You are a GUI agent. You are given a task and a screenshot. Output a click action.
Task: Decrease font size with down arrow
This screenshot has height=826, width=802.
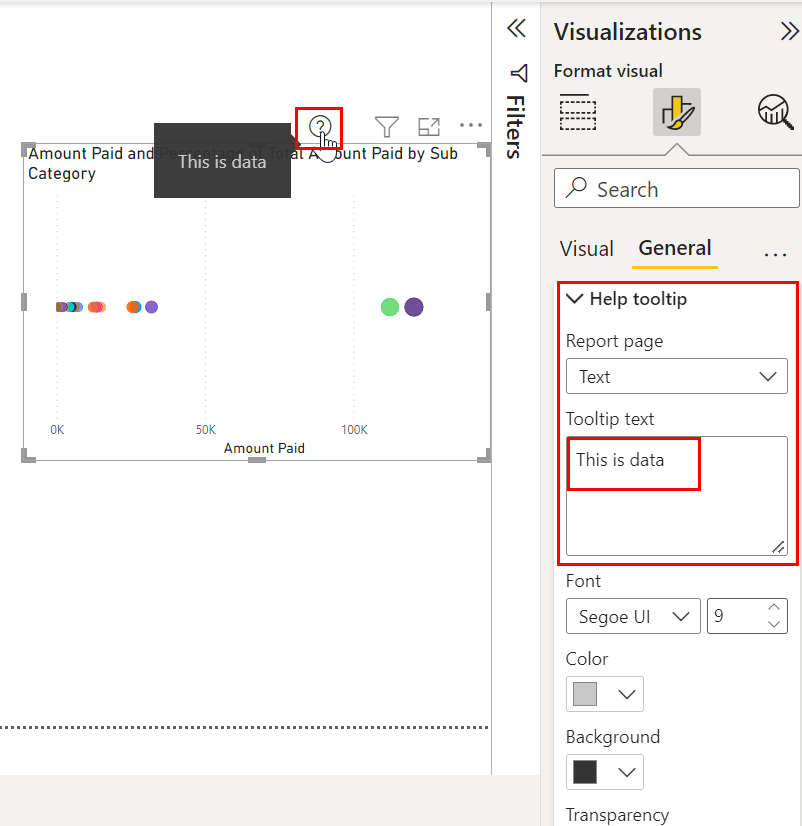tap(774, 624)
